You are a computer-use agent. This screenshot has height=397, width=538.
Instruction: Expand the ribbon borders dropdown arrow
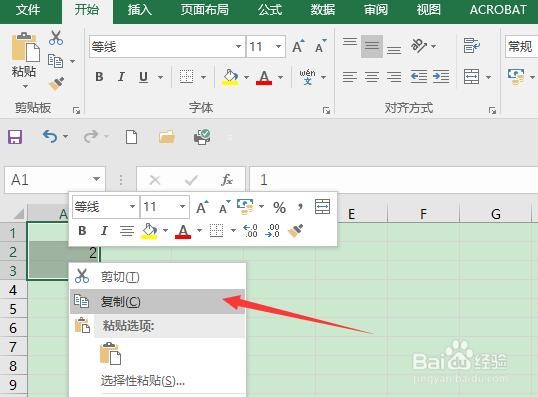point(203,77)
